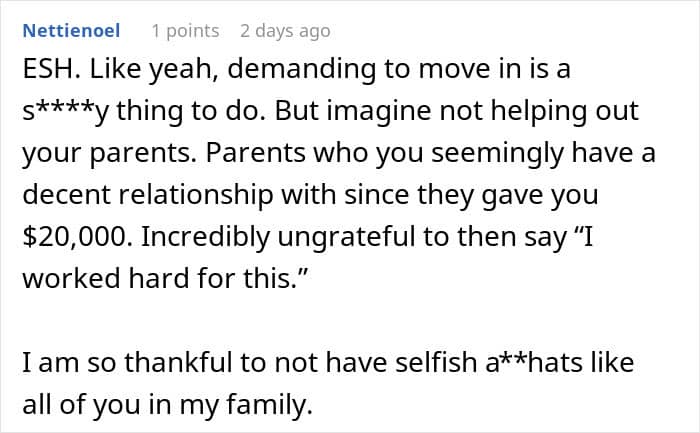Click the 'ESH.' verdict at comment start
Image resolution: width=700 pixels, height=433 pixels.
[52, 70]
